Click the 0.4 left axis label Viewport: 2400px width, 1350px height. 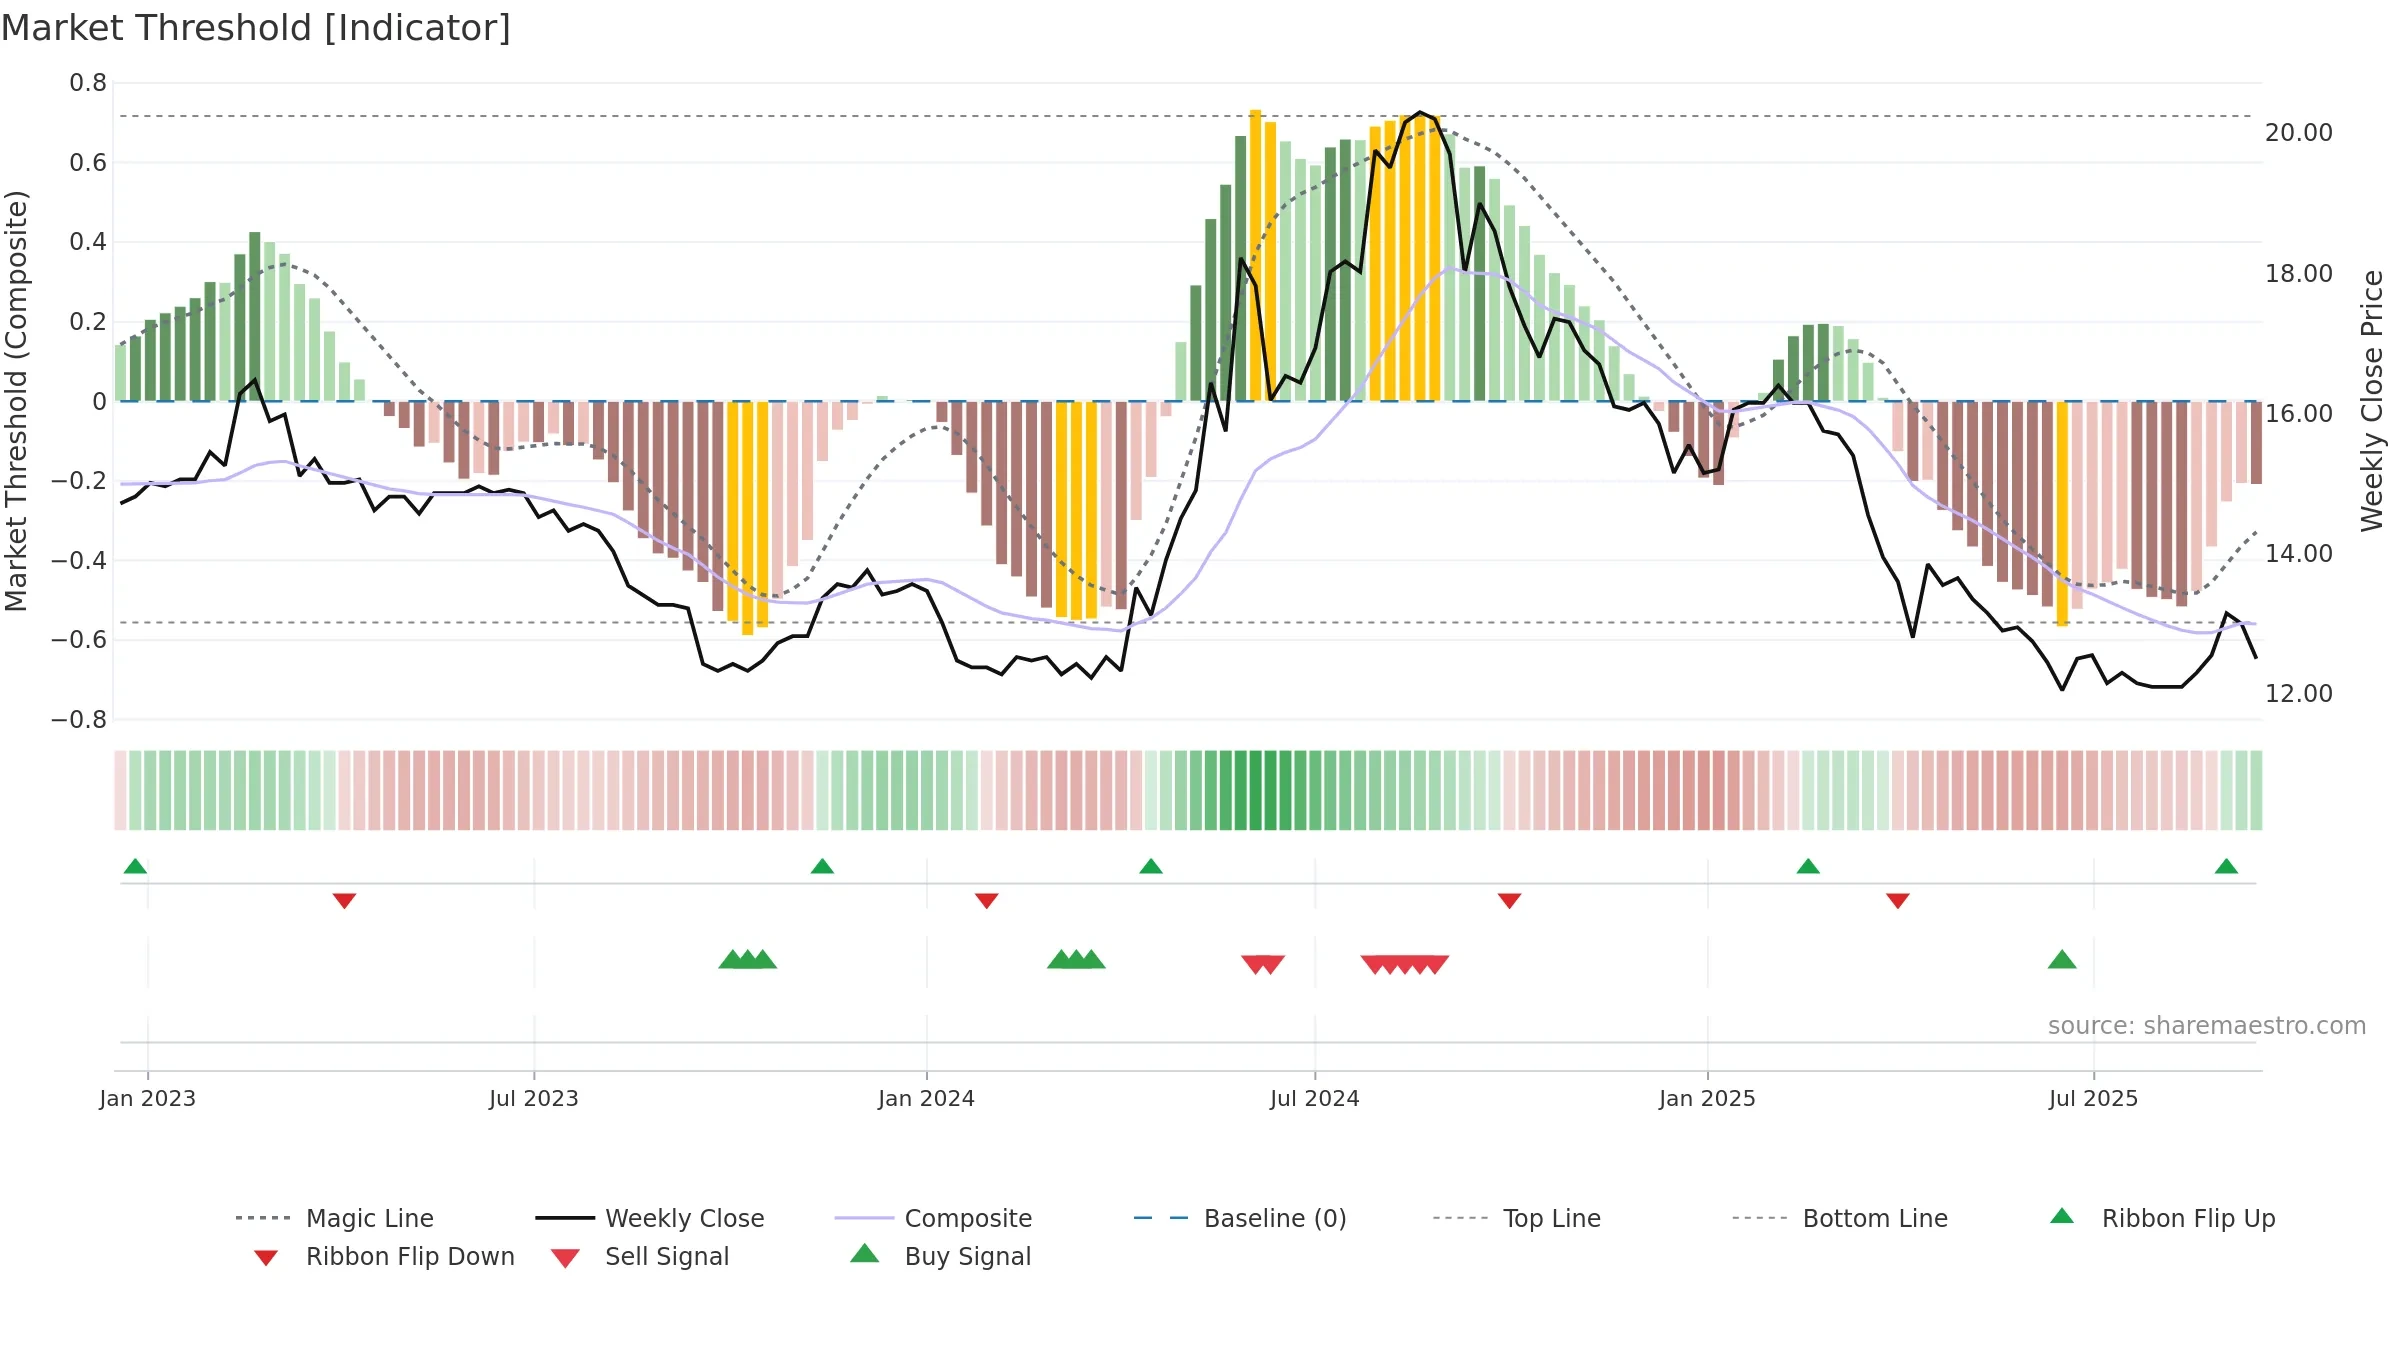point(88,242)
